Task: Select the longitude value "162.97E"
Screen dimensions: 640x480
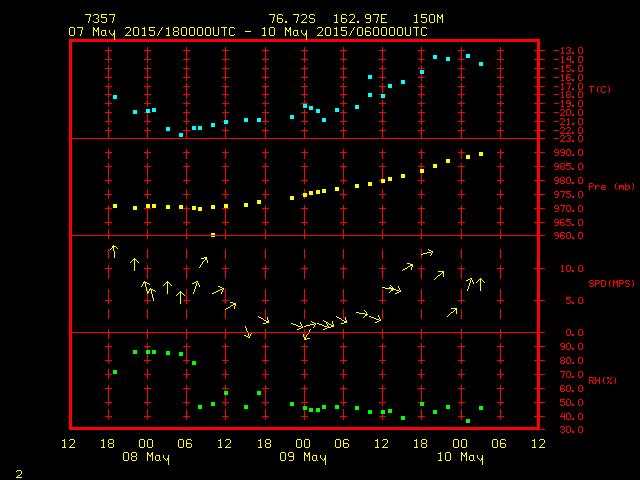Action: [360, 19]
